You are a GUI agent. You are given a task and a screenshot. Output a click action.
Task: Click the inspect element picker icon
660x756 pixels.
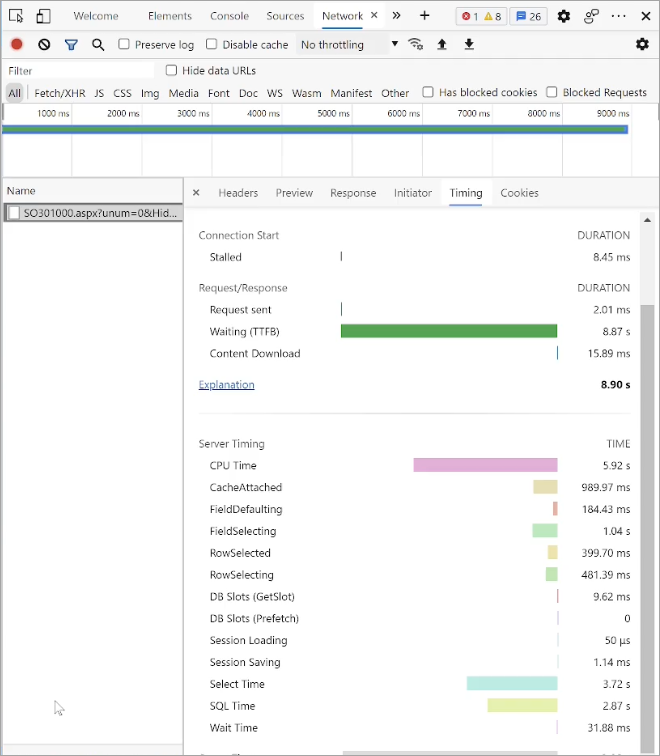16,16
